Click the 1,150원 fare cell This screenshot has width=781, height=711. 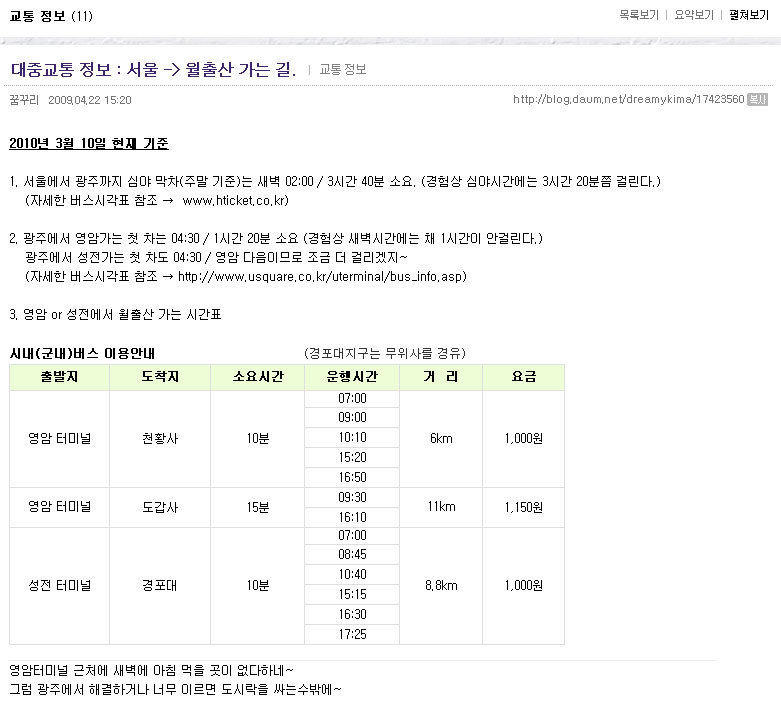coord(523,507)
